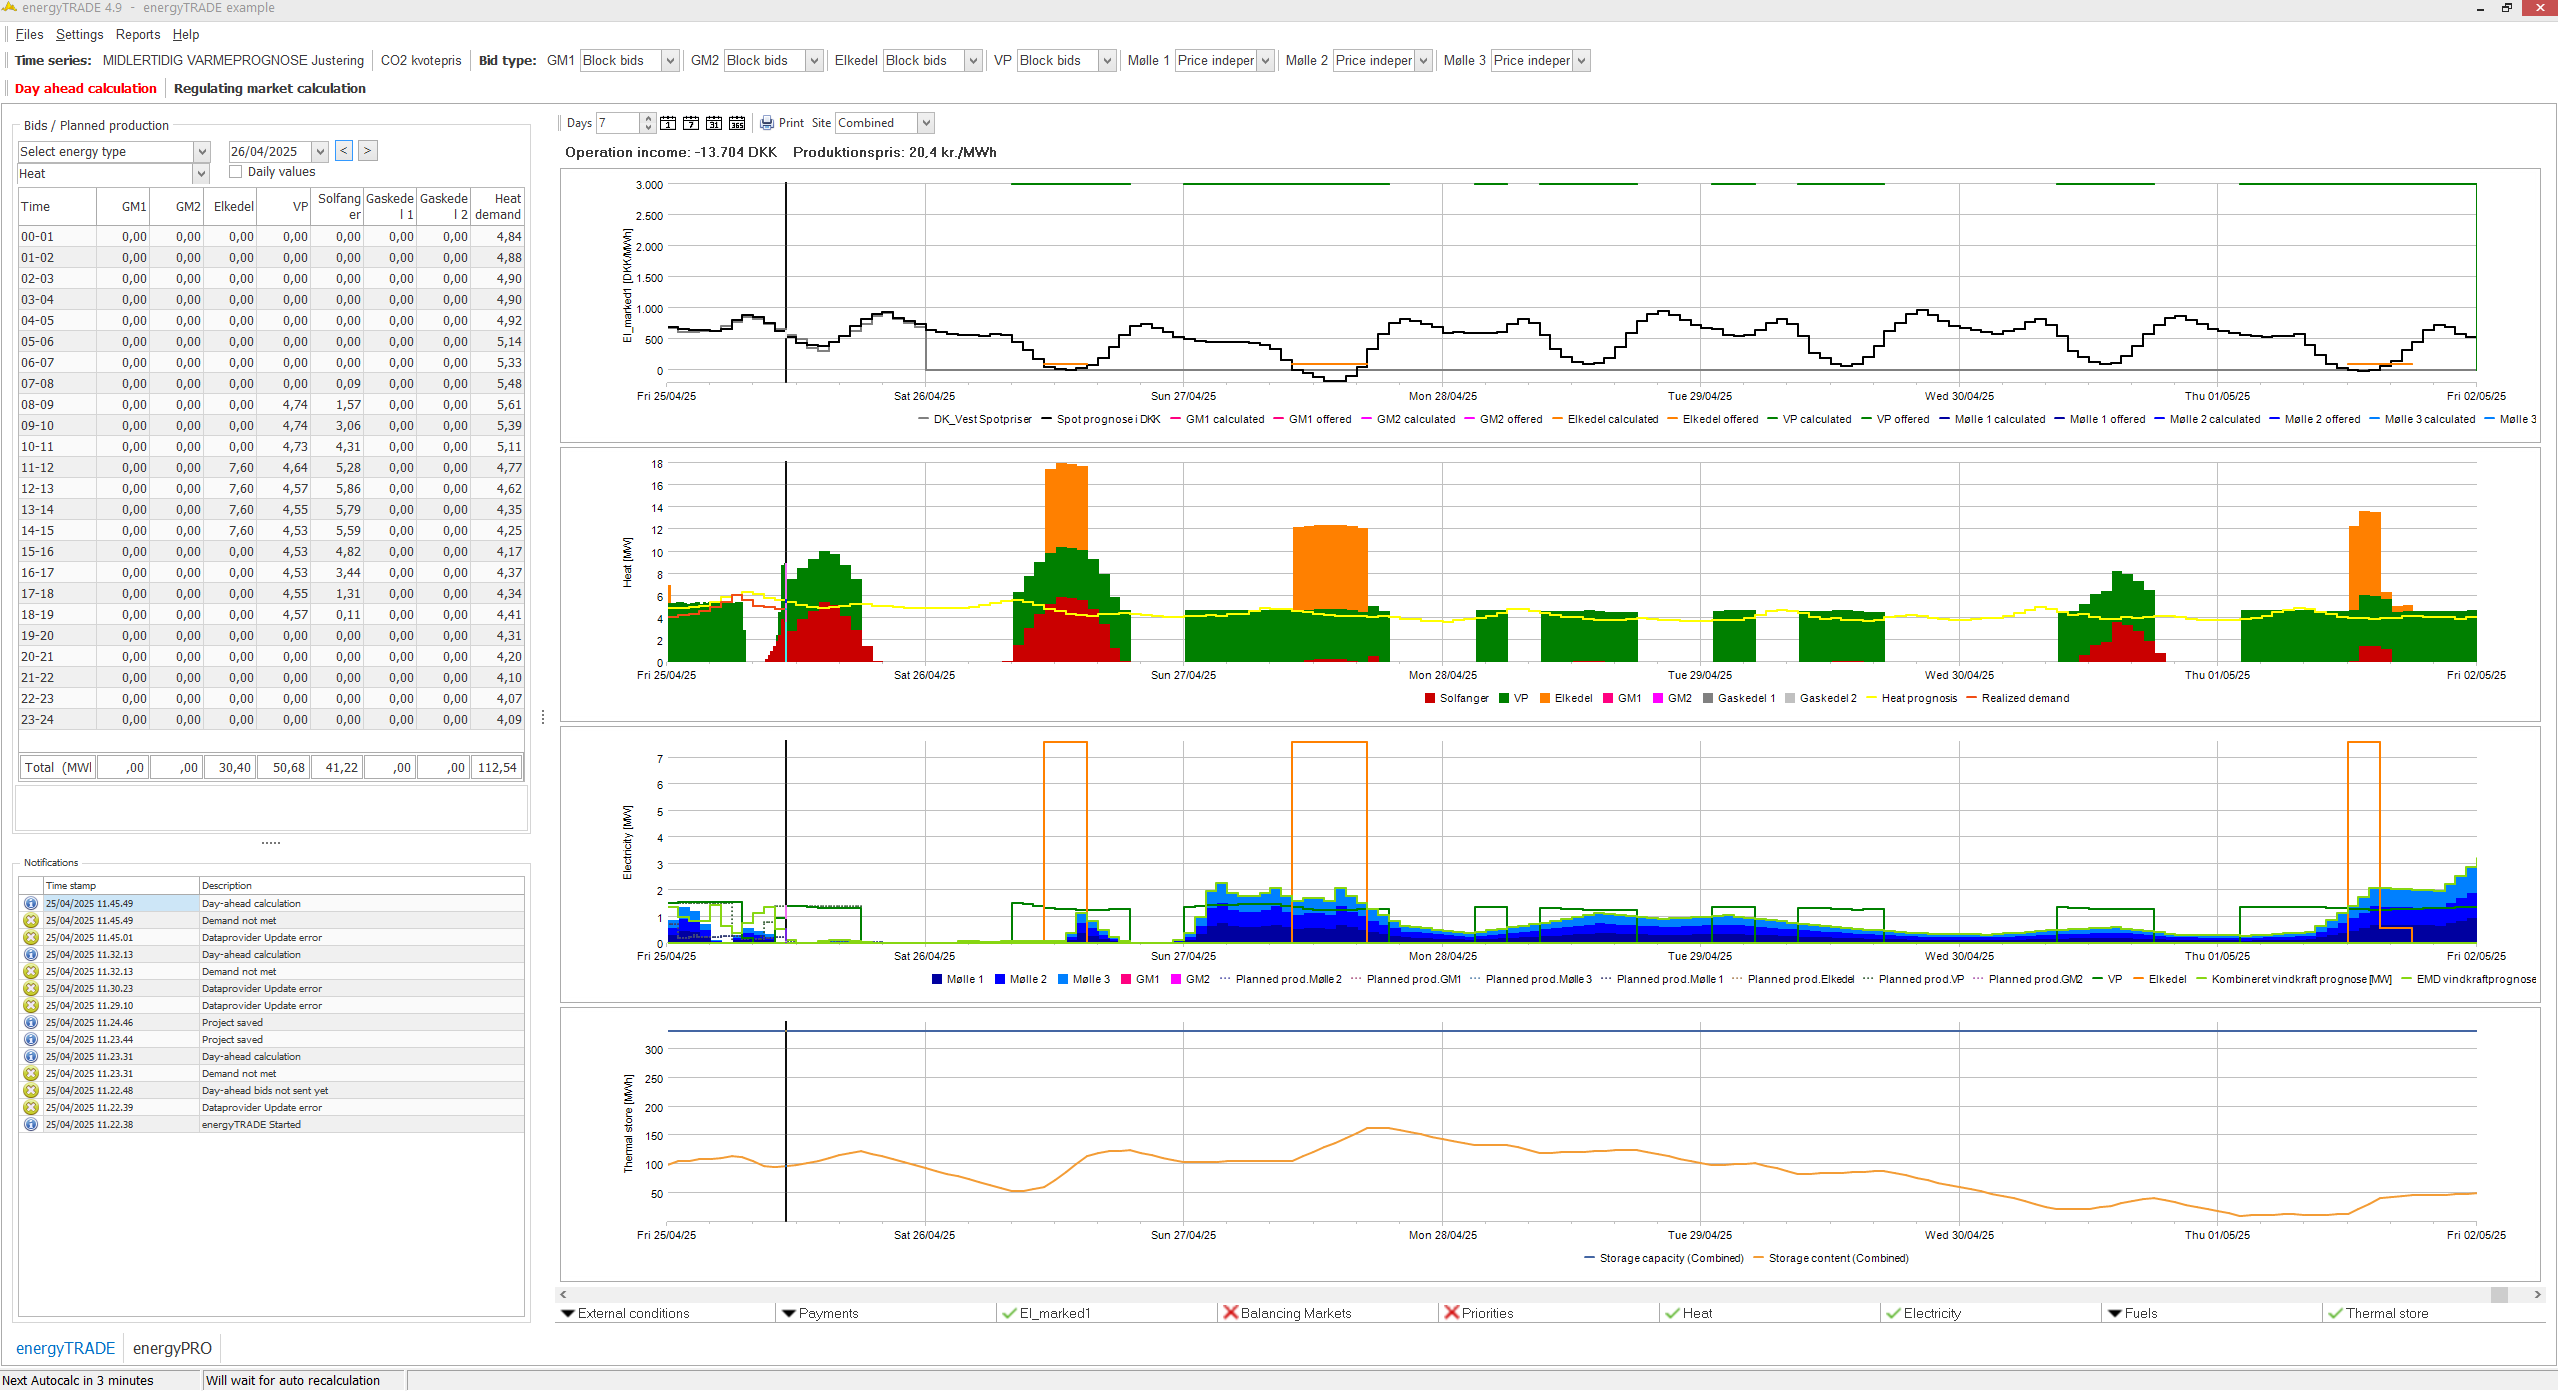
Task: Switch to Regulating market calculation tab
Action: pyautogui.click(x=270, y=89)
